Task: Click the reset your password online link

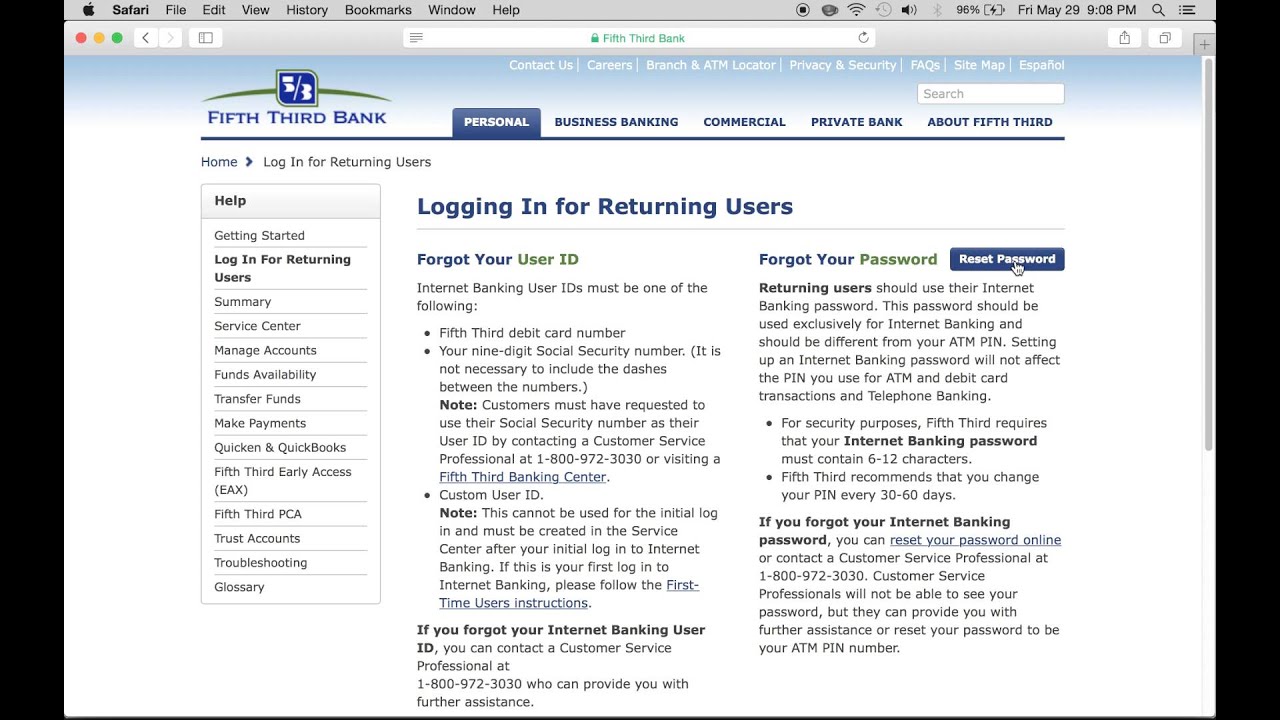Action: click(975, 540)
